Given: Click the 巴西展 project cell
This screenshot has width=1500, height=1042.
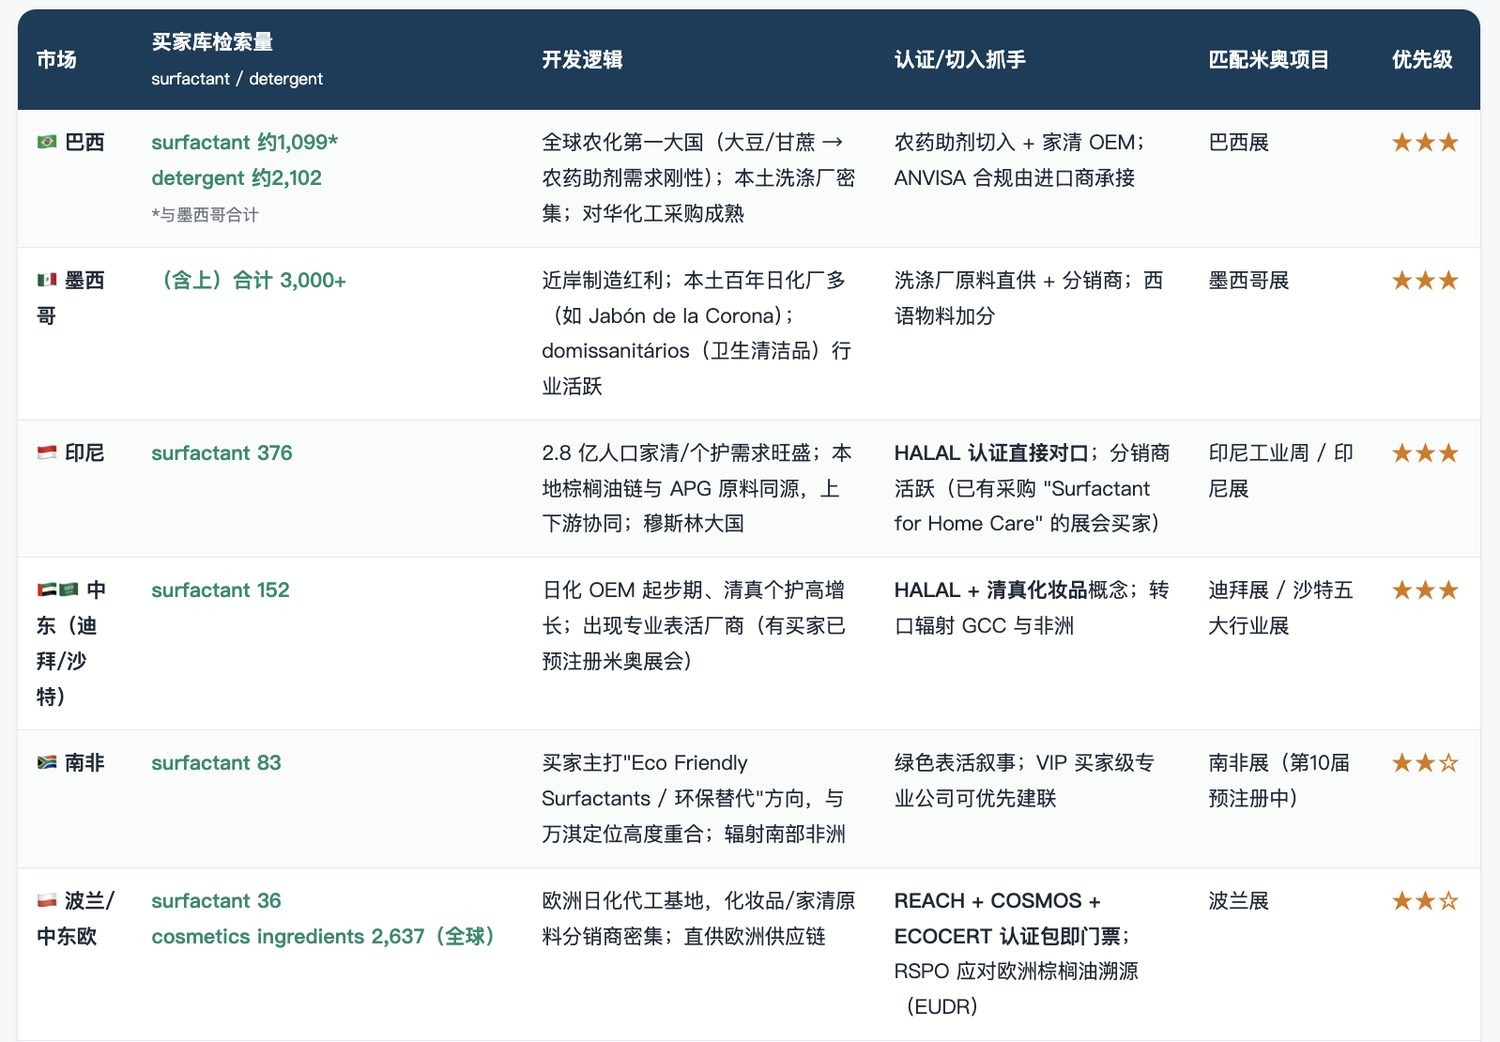Looking at the screenshot, I should [1238, 142].
